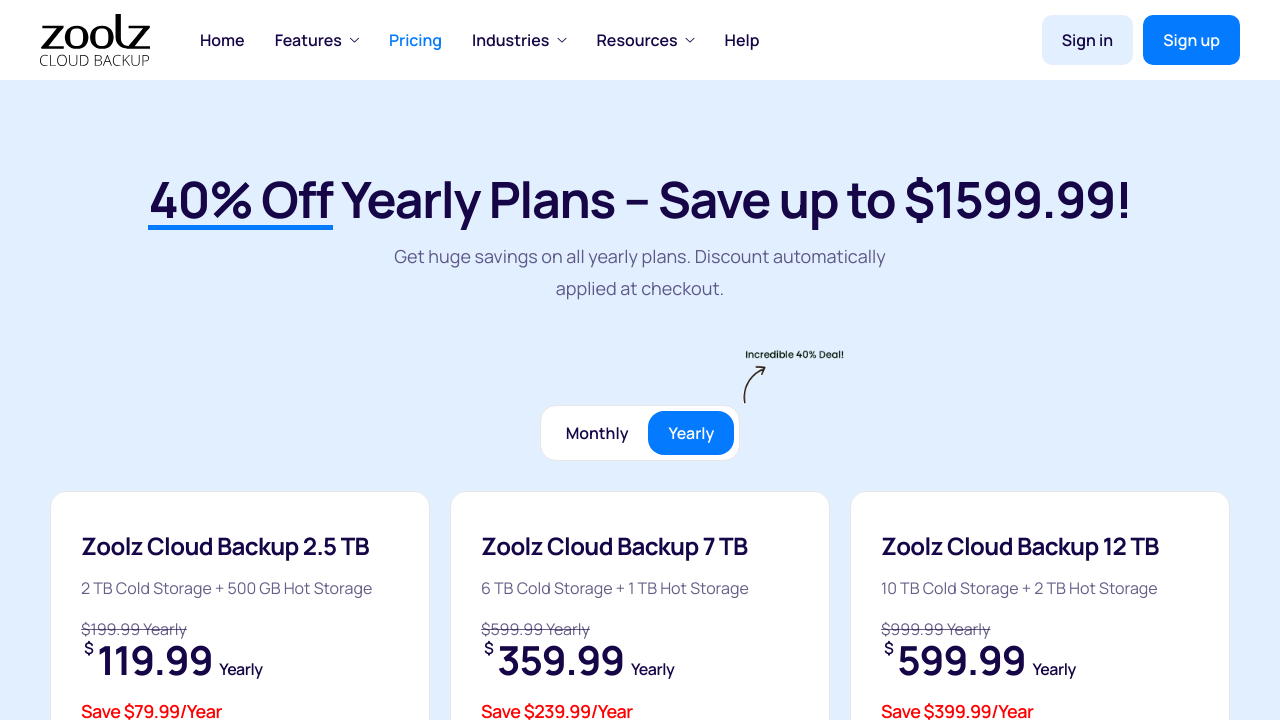The width and height of the screenshot is (1280, 720).
Task: Click the chevron icon beside Industries
Action: point(562,40)
